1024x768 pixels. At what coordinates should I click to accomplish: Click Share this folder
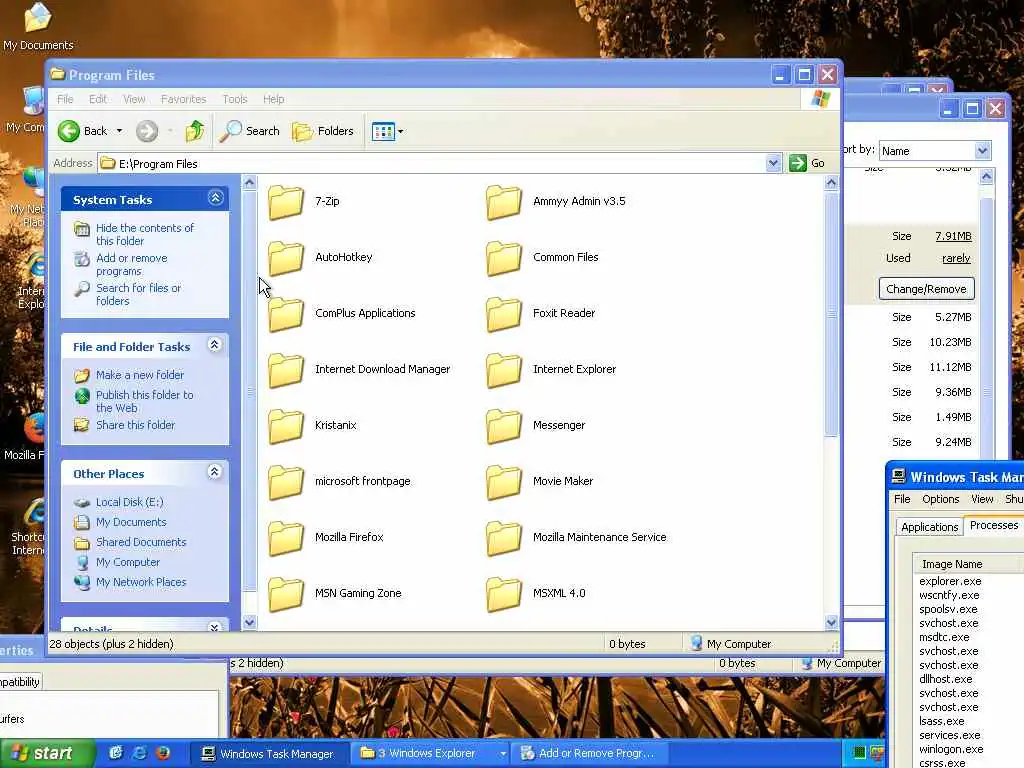click(135, 425)
